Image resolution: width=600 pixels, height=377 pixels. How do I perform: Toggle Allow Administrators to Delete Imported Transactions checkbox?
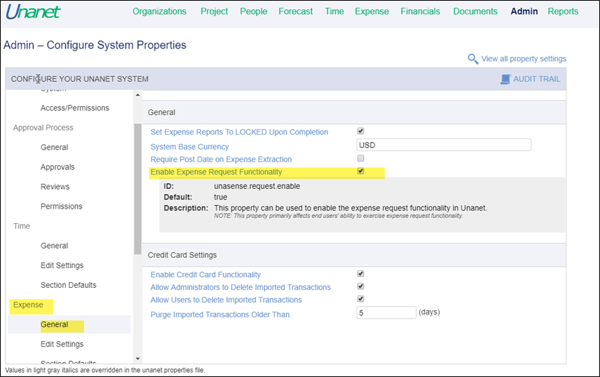coord(360,286)
